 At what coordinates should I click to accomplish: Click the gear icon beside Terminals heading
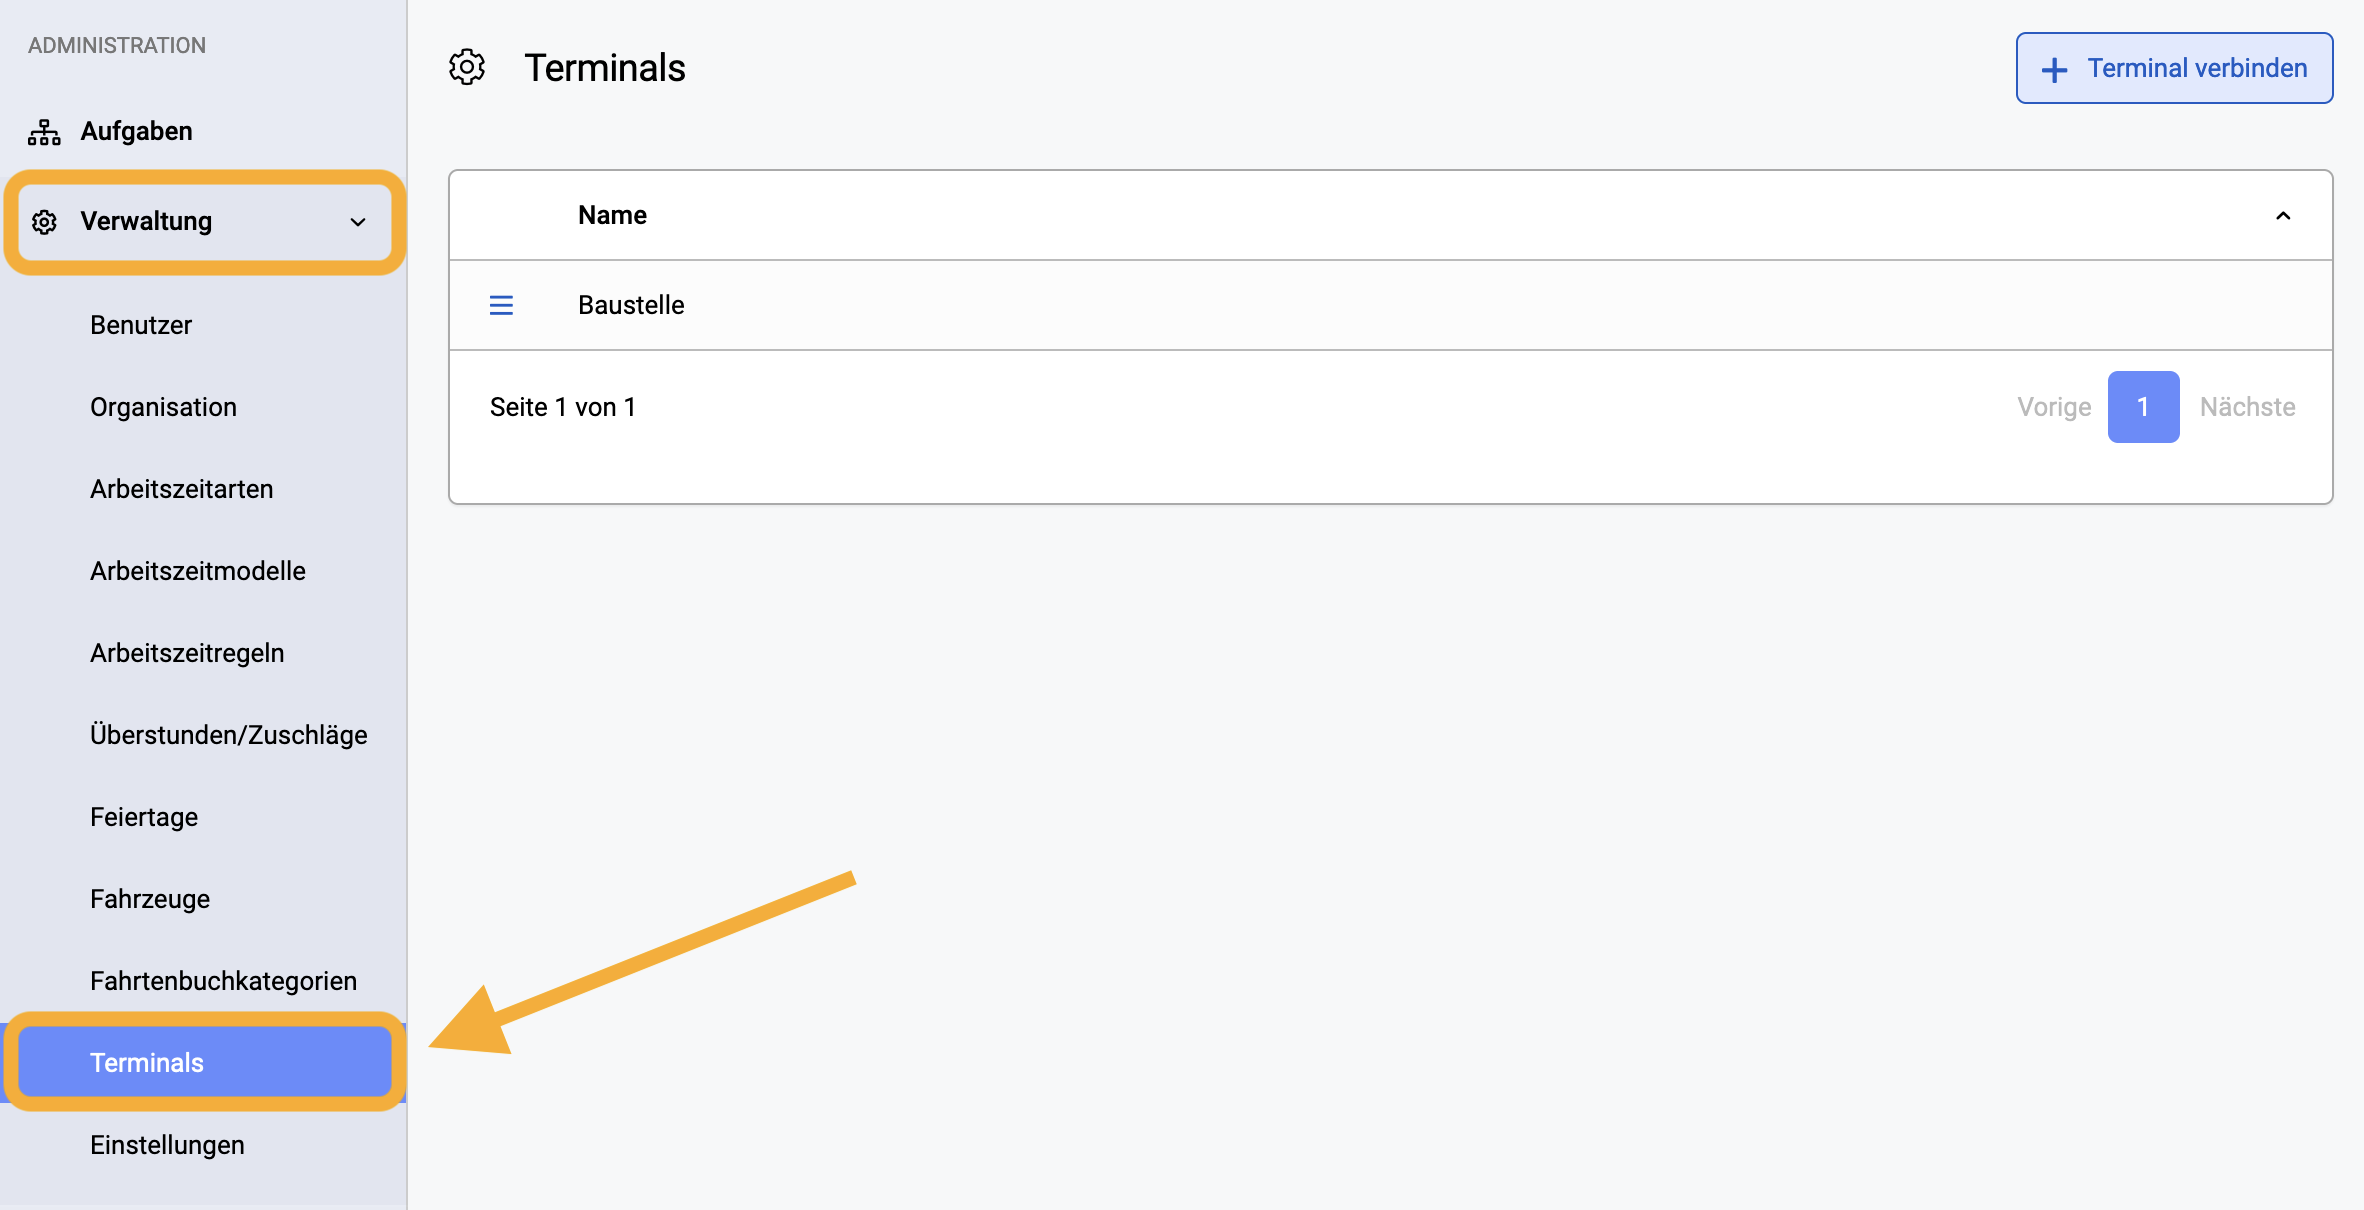pos(467,68)
